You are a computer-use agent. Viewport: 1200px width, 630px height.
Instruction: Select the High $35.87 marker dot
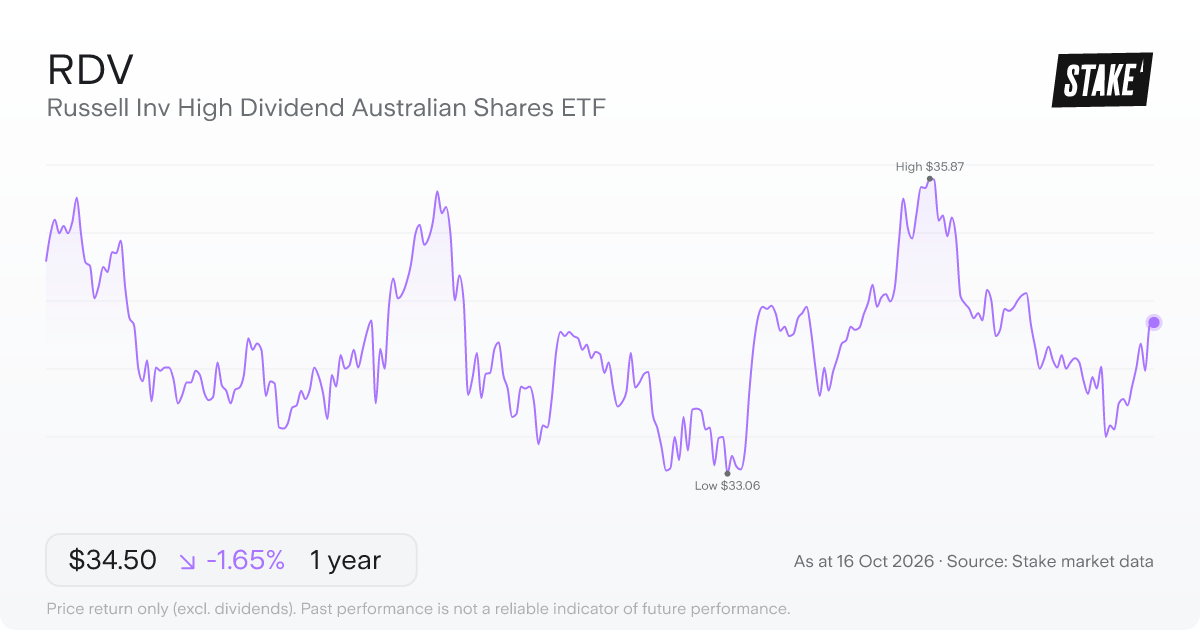click(930, 179)
